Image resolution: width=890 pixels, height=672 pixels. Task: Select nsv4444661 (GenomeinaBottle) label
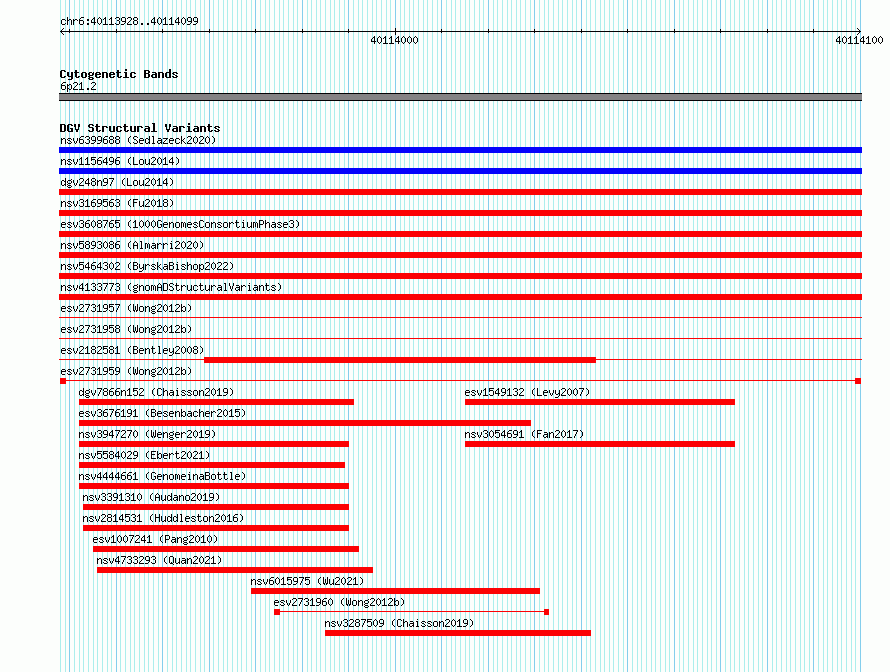pos(162,476)
